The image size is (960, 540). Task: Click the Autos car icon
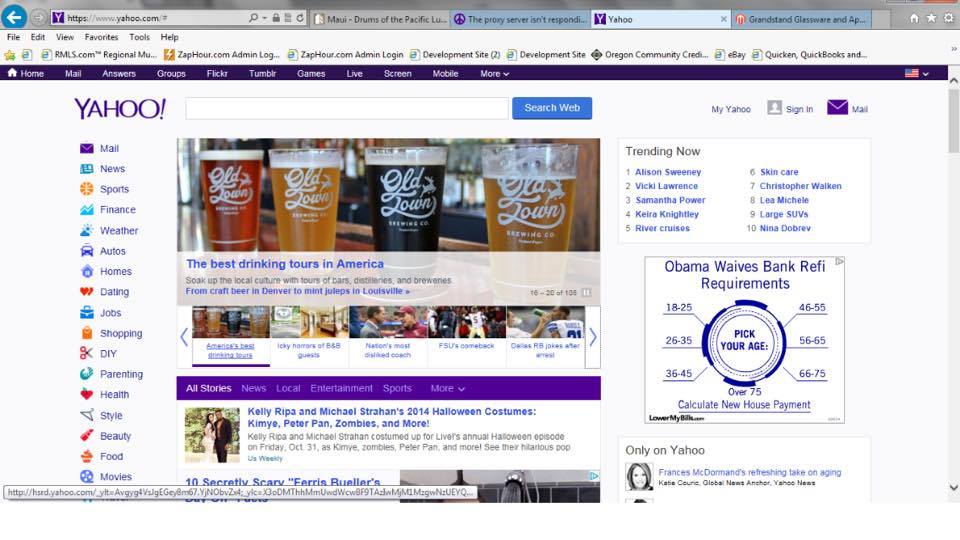(x=86, y=250)
